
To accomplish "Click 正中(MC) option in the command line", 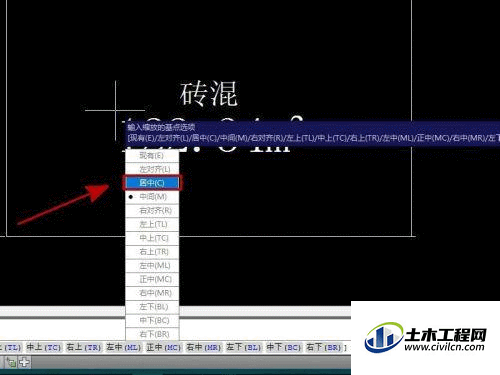I will pos(164,347).
